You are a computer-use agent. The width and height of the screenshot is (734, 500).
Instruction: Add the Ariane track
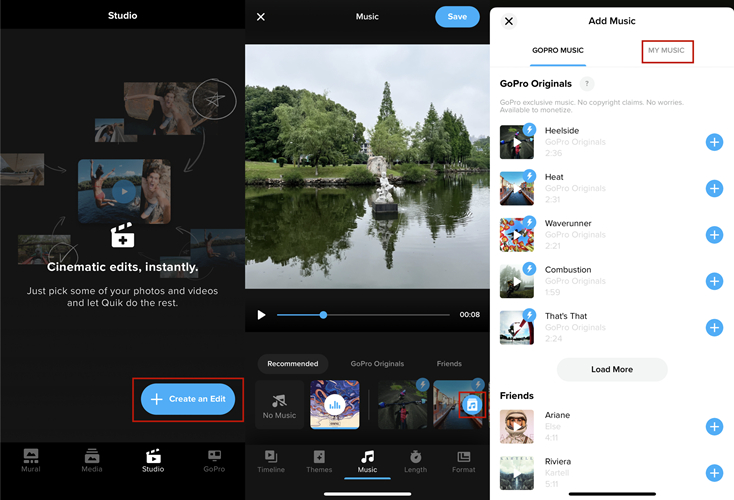pos(714,426)
